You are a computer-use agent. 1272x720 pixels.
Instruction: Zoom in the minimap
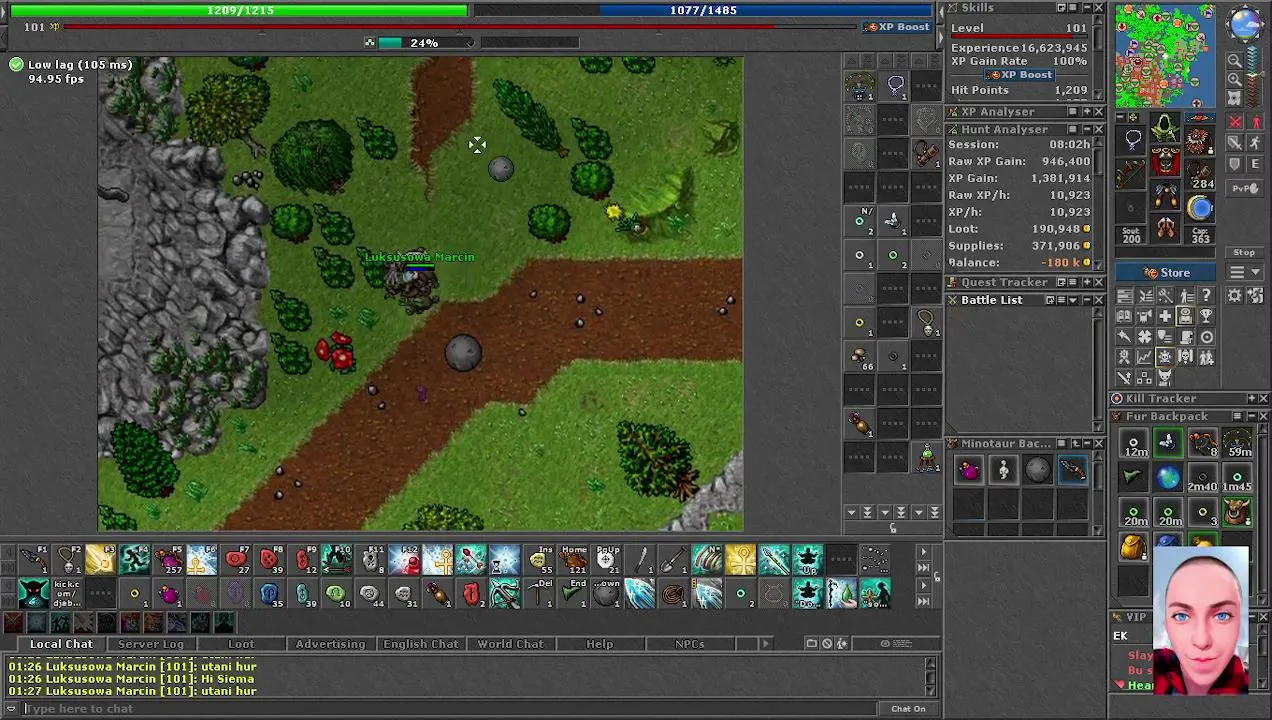(x=1235, y=78)
